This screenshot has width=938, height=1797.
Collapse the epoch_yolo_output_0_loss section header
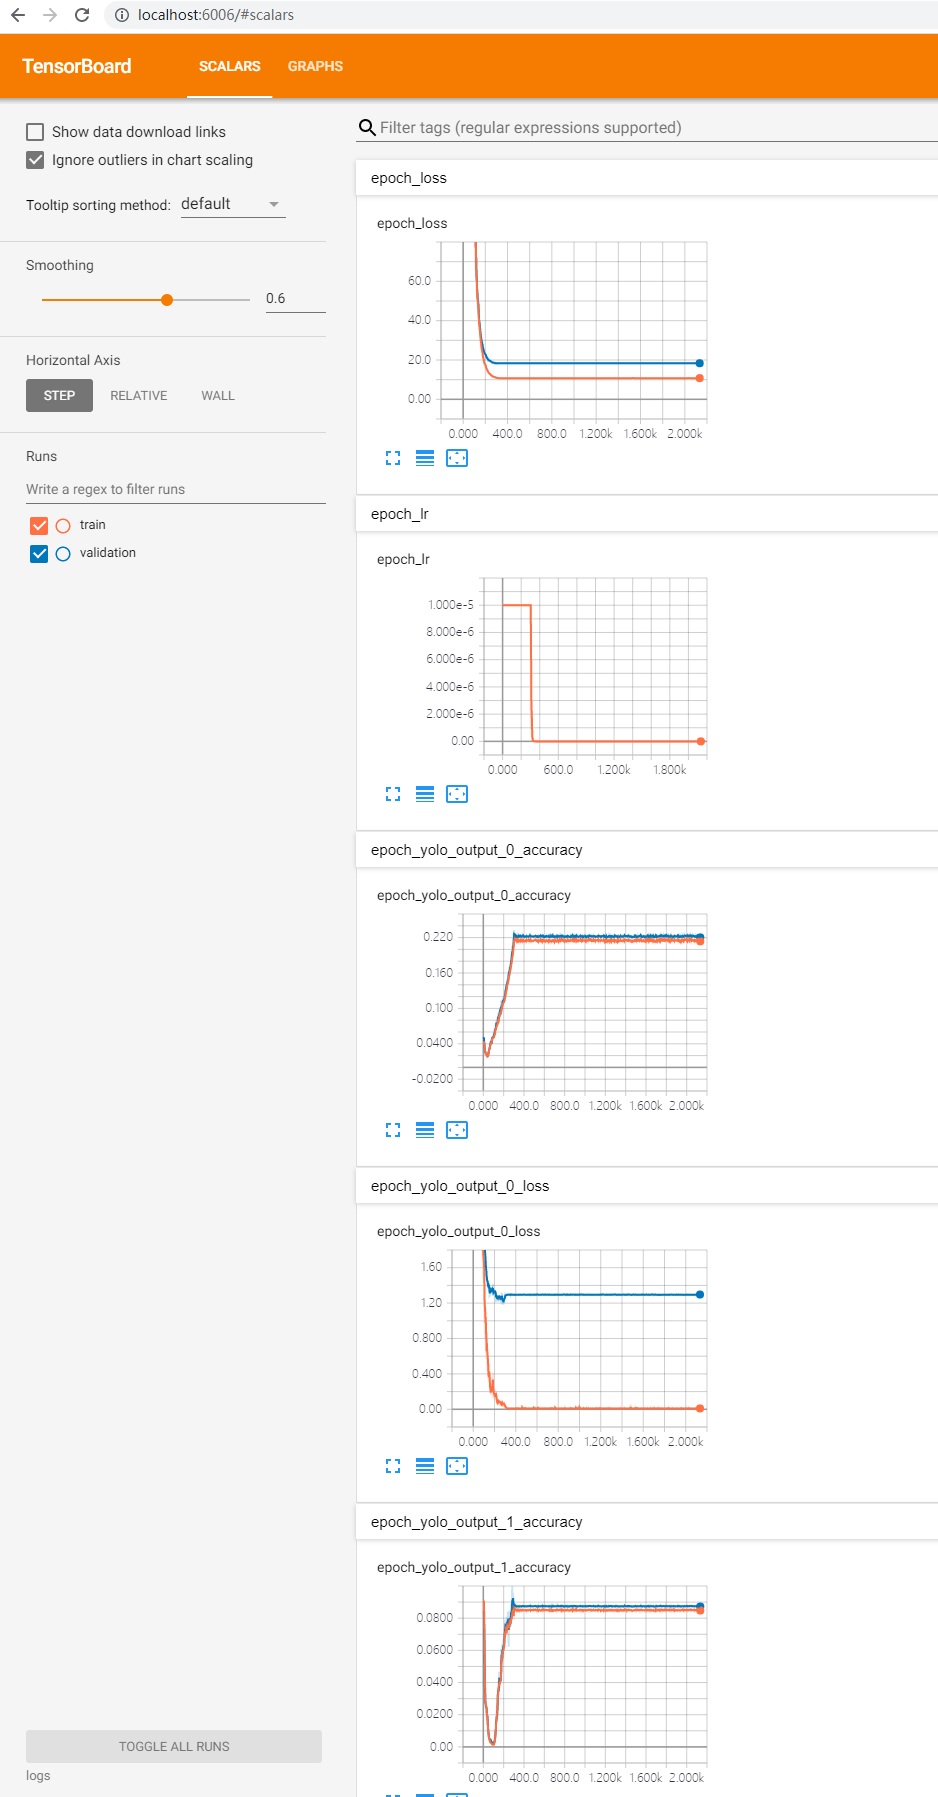click(647, 1186)
